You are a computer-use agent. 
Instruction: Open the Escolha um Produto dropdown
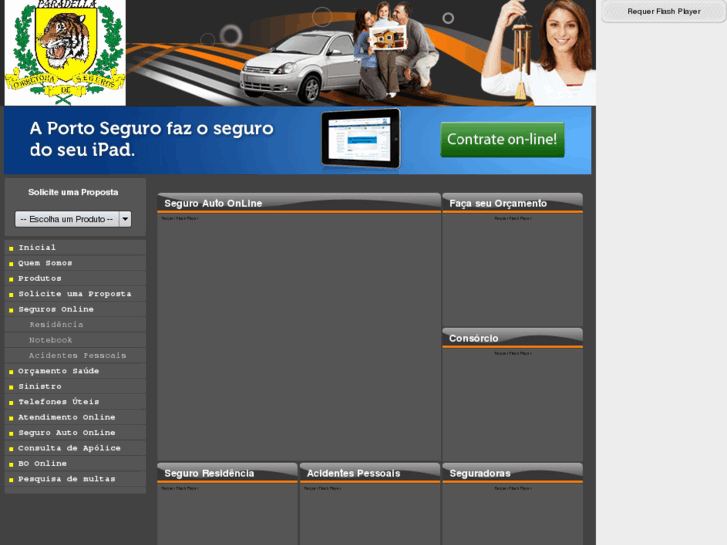point(73,219)
